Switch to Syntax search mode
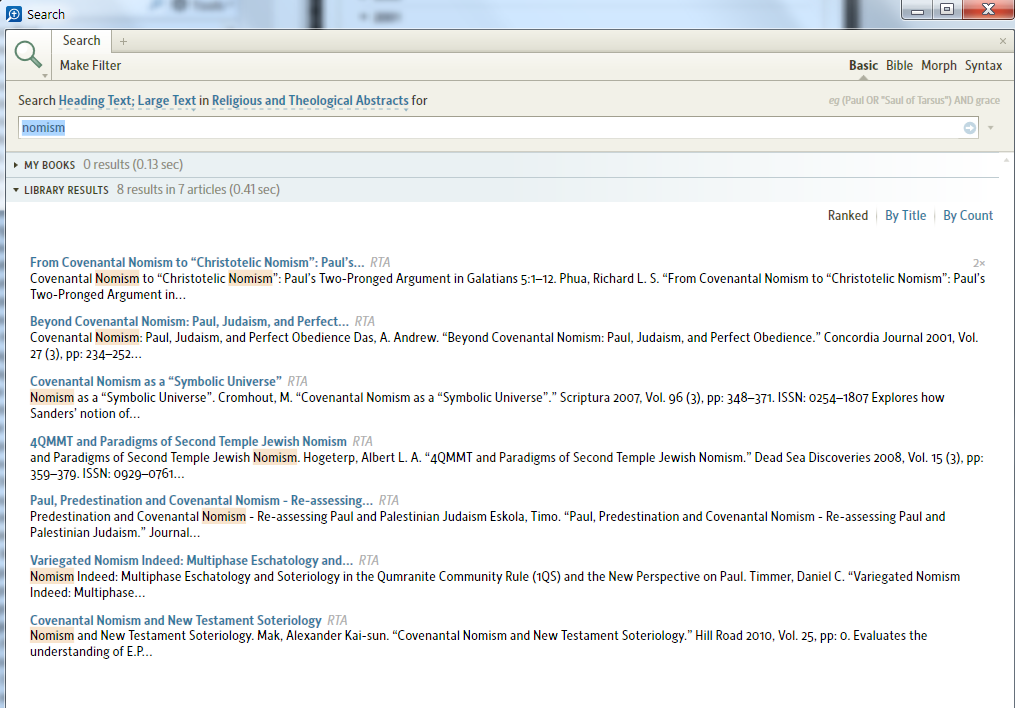This screenshot has width=1015, height=708. click(x=983, y=65)
